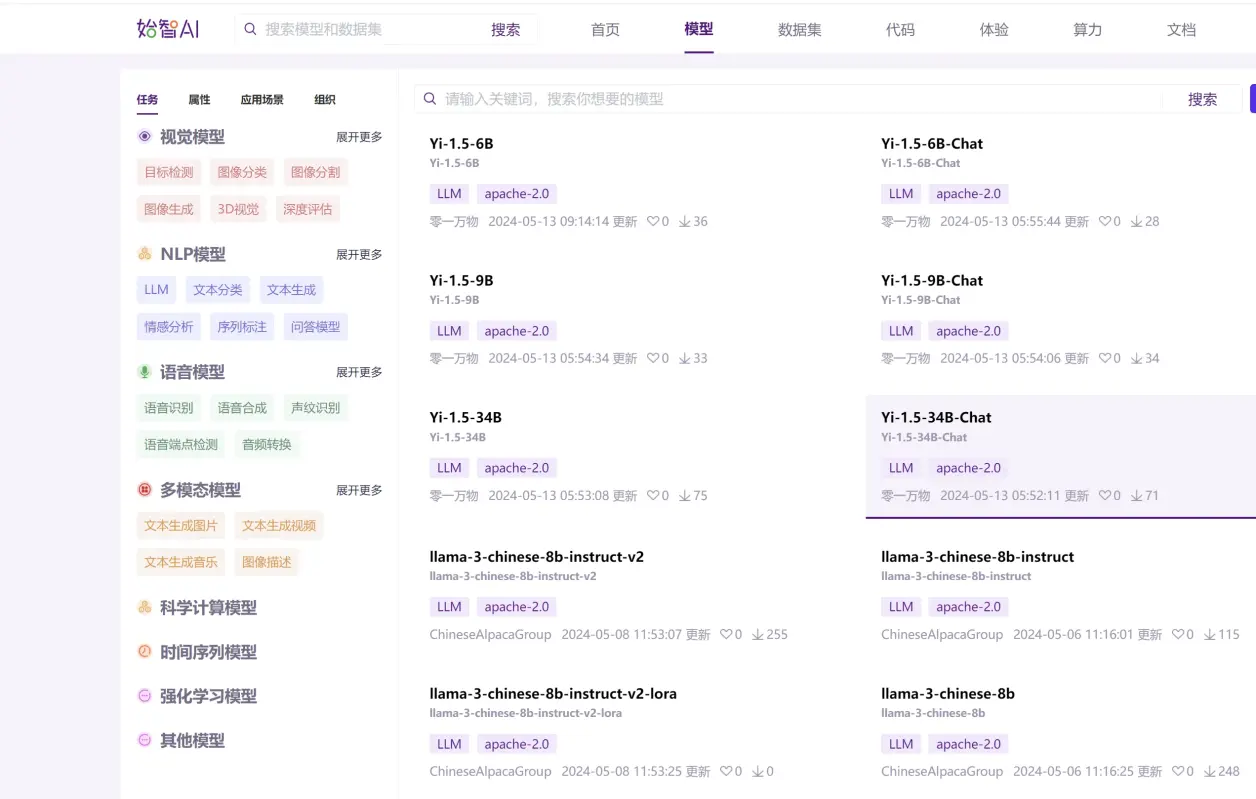Expand more NLP模型 tags via 展开更多
Screen dimensions: 1256x799
359,255
